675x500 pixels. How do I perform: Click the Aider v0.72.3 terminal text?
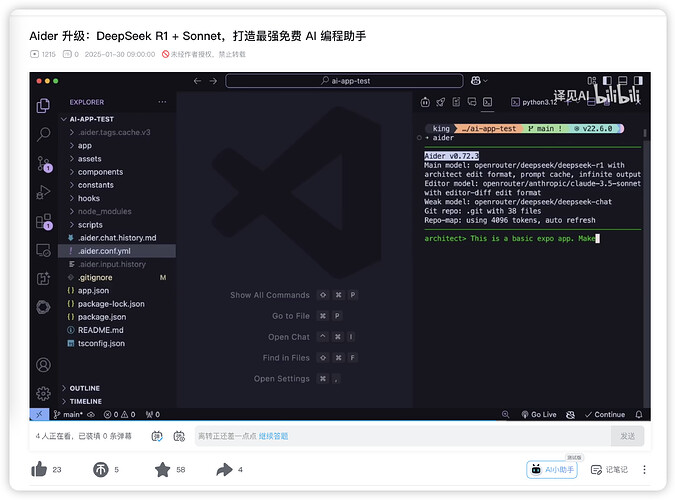tap(451, 156)
